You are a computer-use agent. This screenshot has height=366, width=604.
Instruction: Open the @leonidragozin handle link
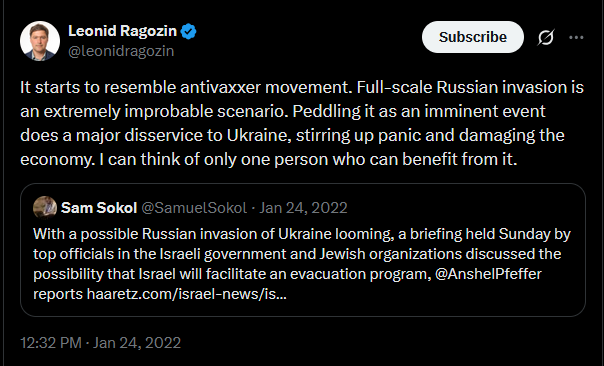(121, 51)
